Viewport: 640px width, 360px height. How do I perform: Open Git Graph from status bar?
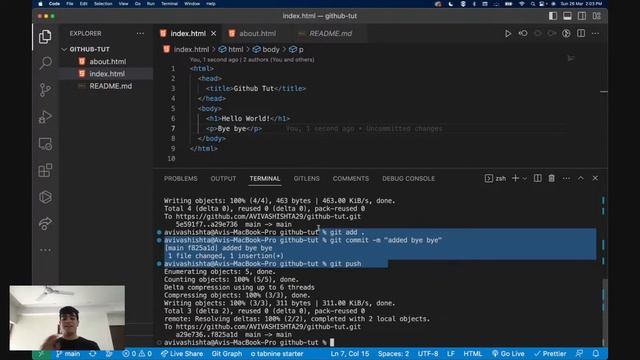click(x=227, y=353)
